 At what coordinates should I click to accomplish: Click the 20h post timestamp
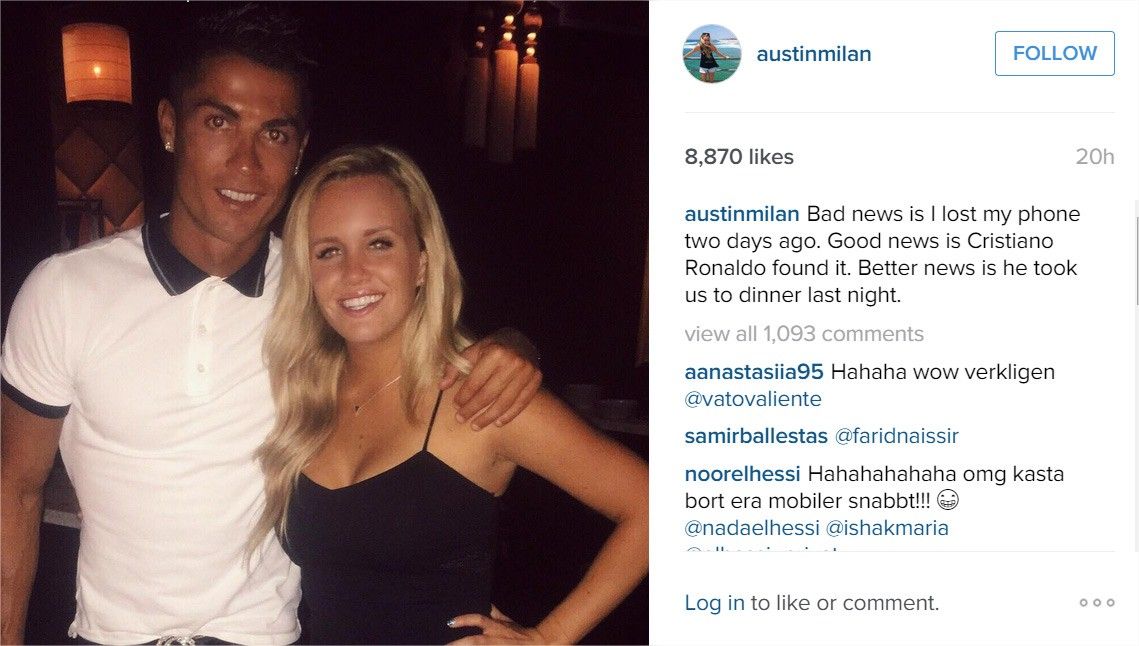(x=1095, y=157)
